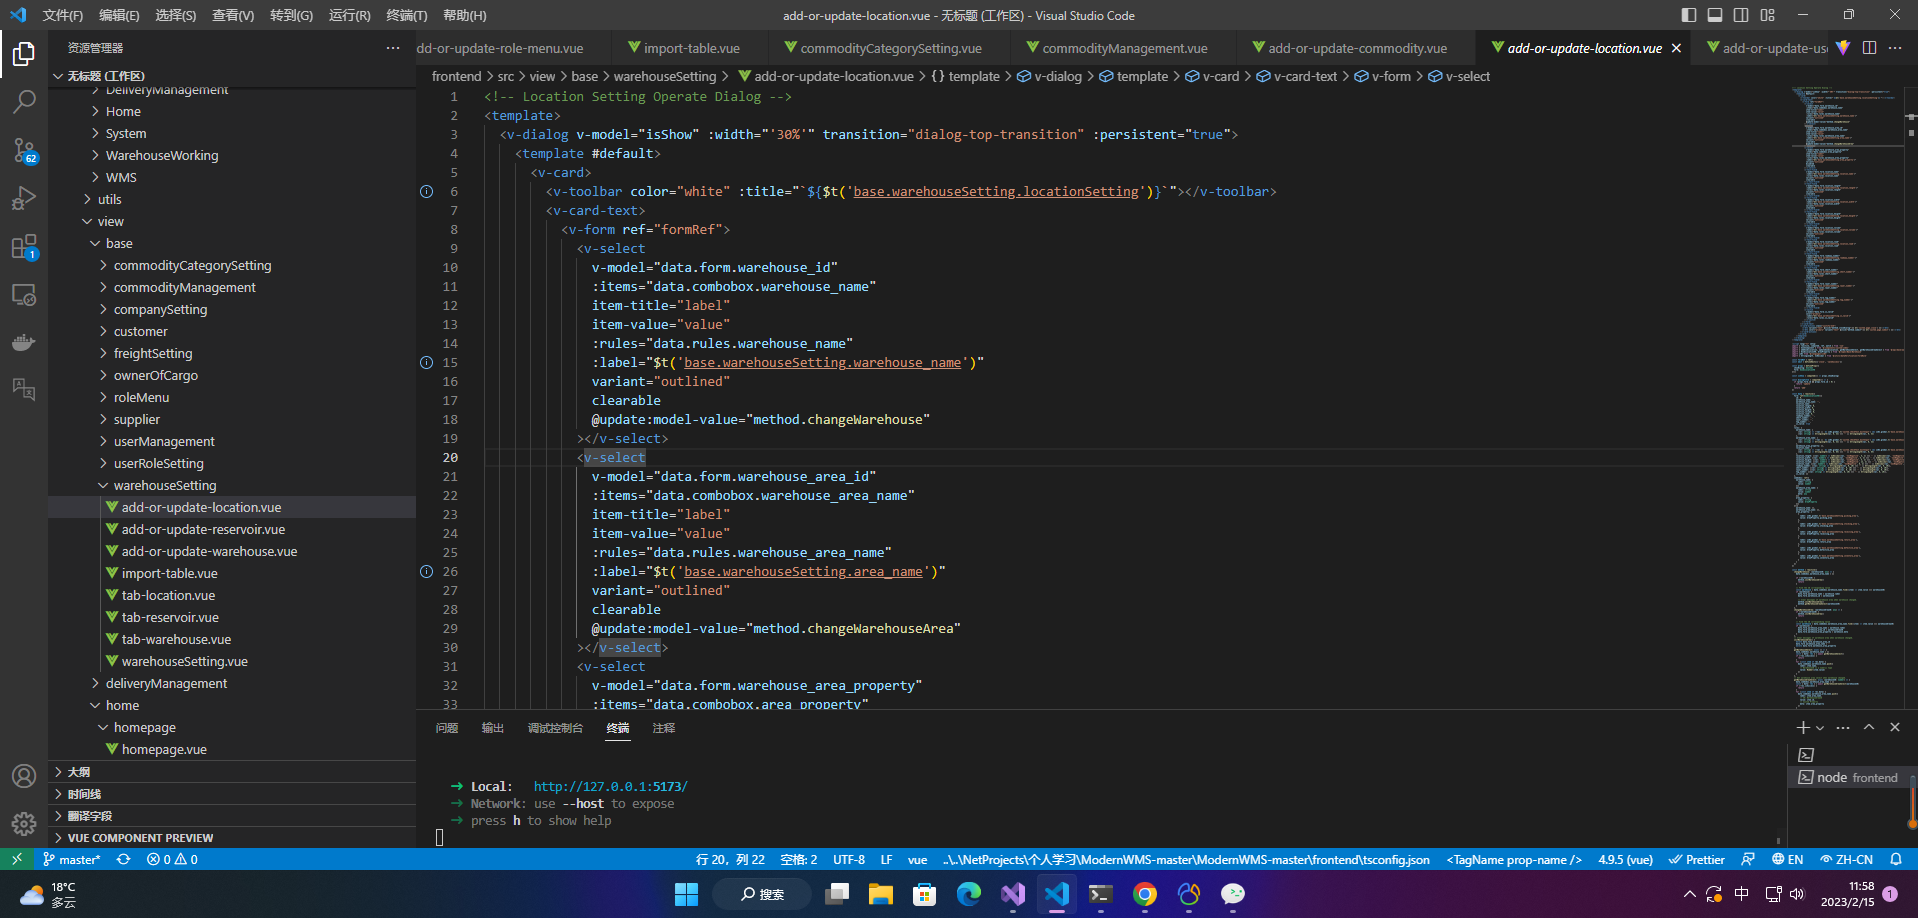This screenshot has height=918, width=1918.
Task: Click the vue language mode button
Action: (x=917, y=859)
